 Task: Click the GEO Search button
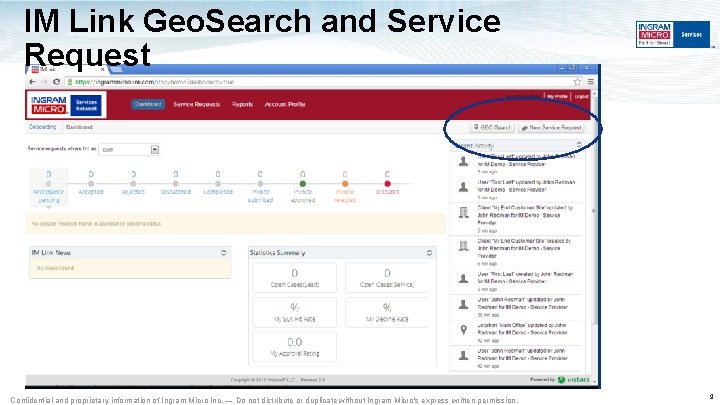coord(492,127)
